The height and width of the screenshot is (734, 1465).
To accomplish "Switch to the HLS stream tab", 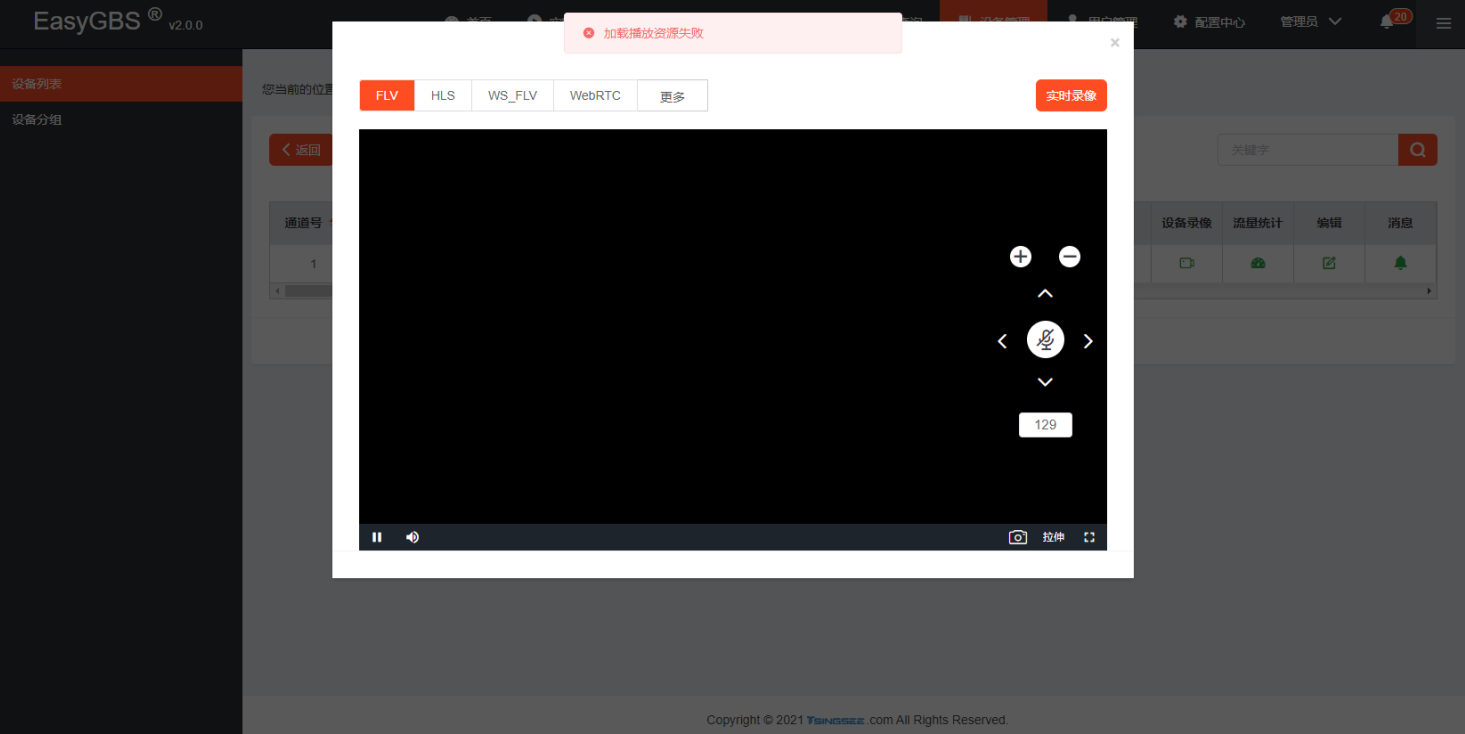I will pyautogui.click(x=443, y=96).
